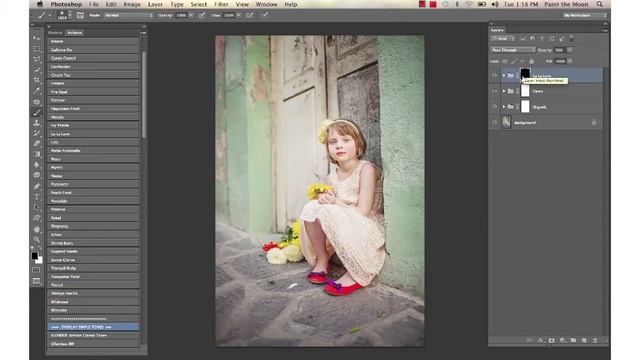Select the Blur tool
This screenshot has height=360, width=640.
coord(37,165)
